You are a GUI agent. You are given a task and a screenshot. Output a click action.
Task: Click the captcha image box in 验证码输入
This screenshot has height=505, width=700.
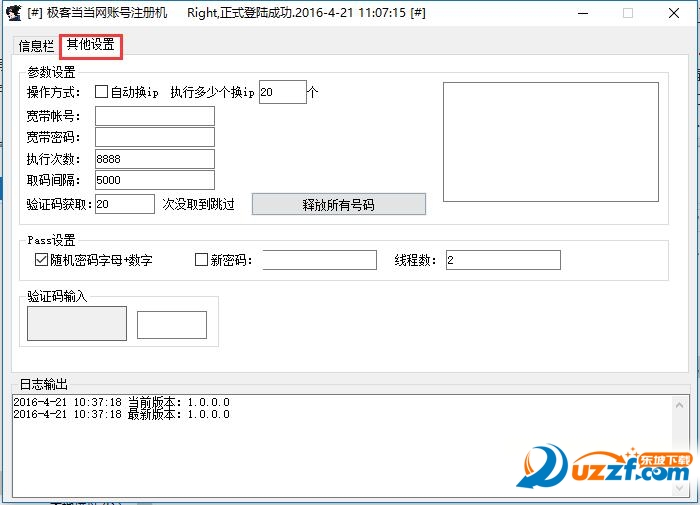[x=77, y=323]
